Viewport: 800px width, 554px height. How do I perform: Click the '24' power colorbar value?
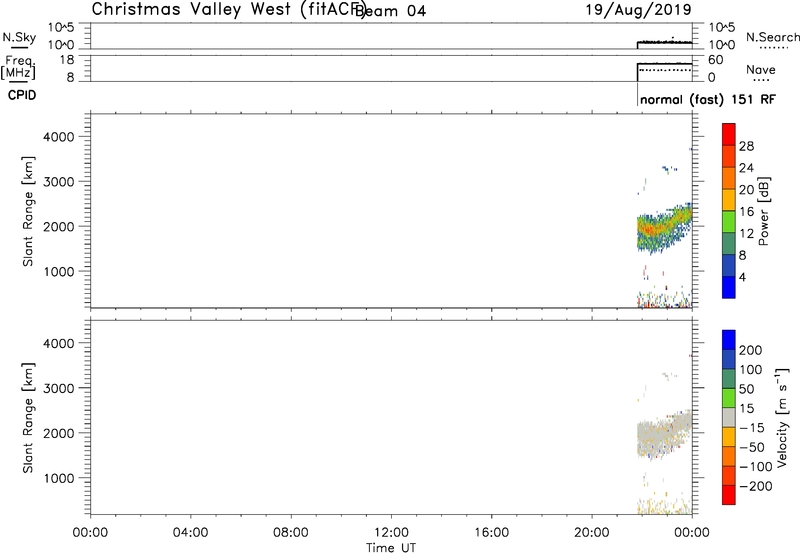click(746, 168)
